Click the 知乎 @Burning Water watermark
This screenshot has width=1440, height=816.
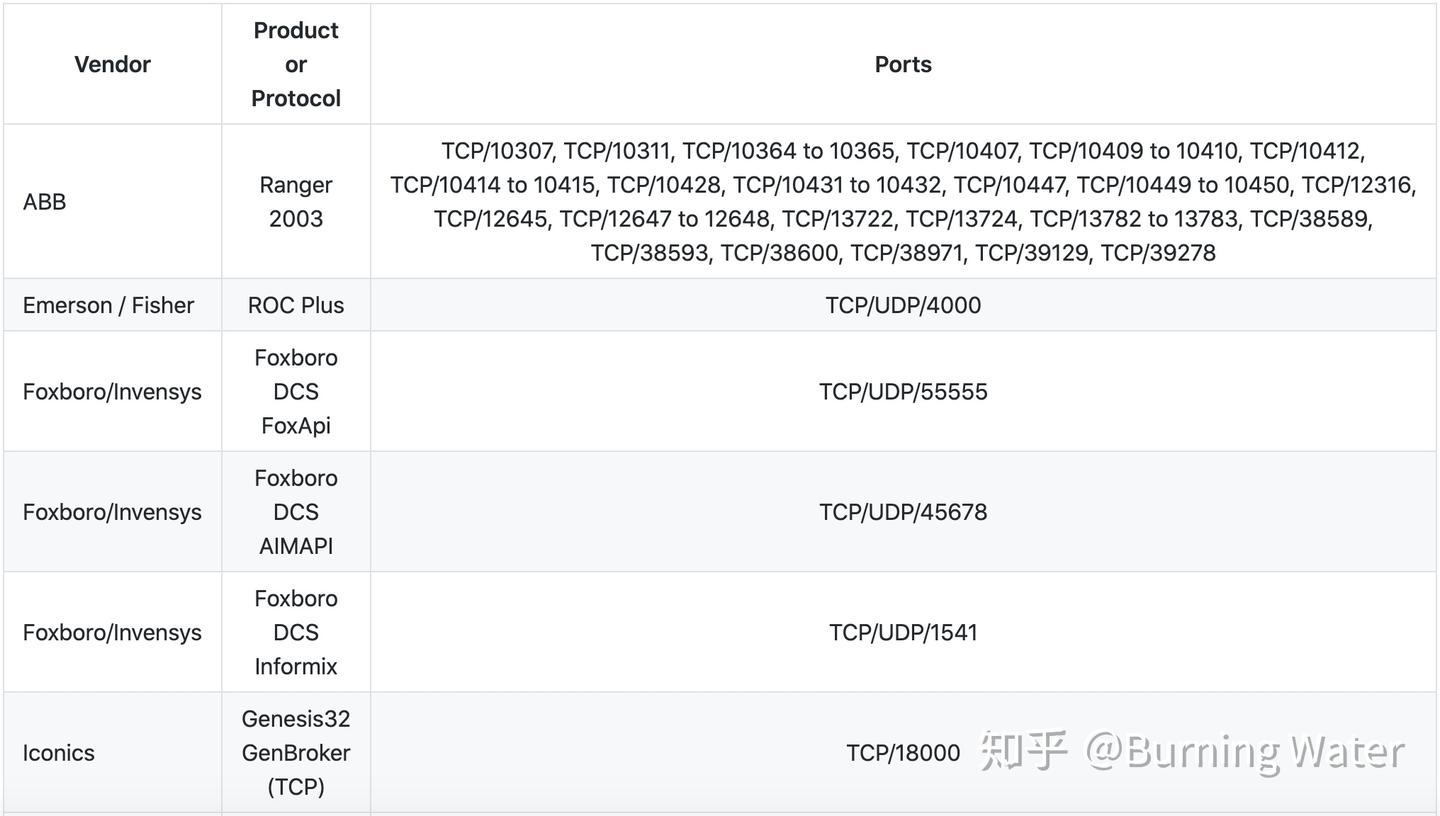pyautogui.click(x=1192, y=751)
